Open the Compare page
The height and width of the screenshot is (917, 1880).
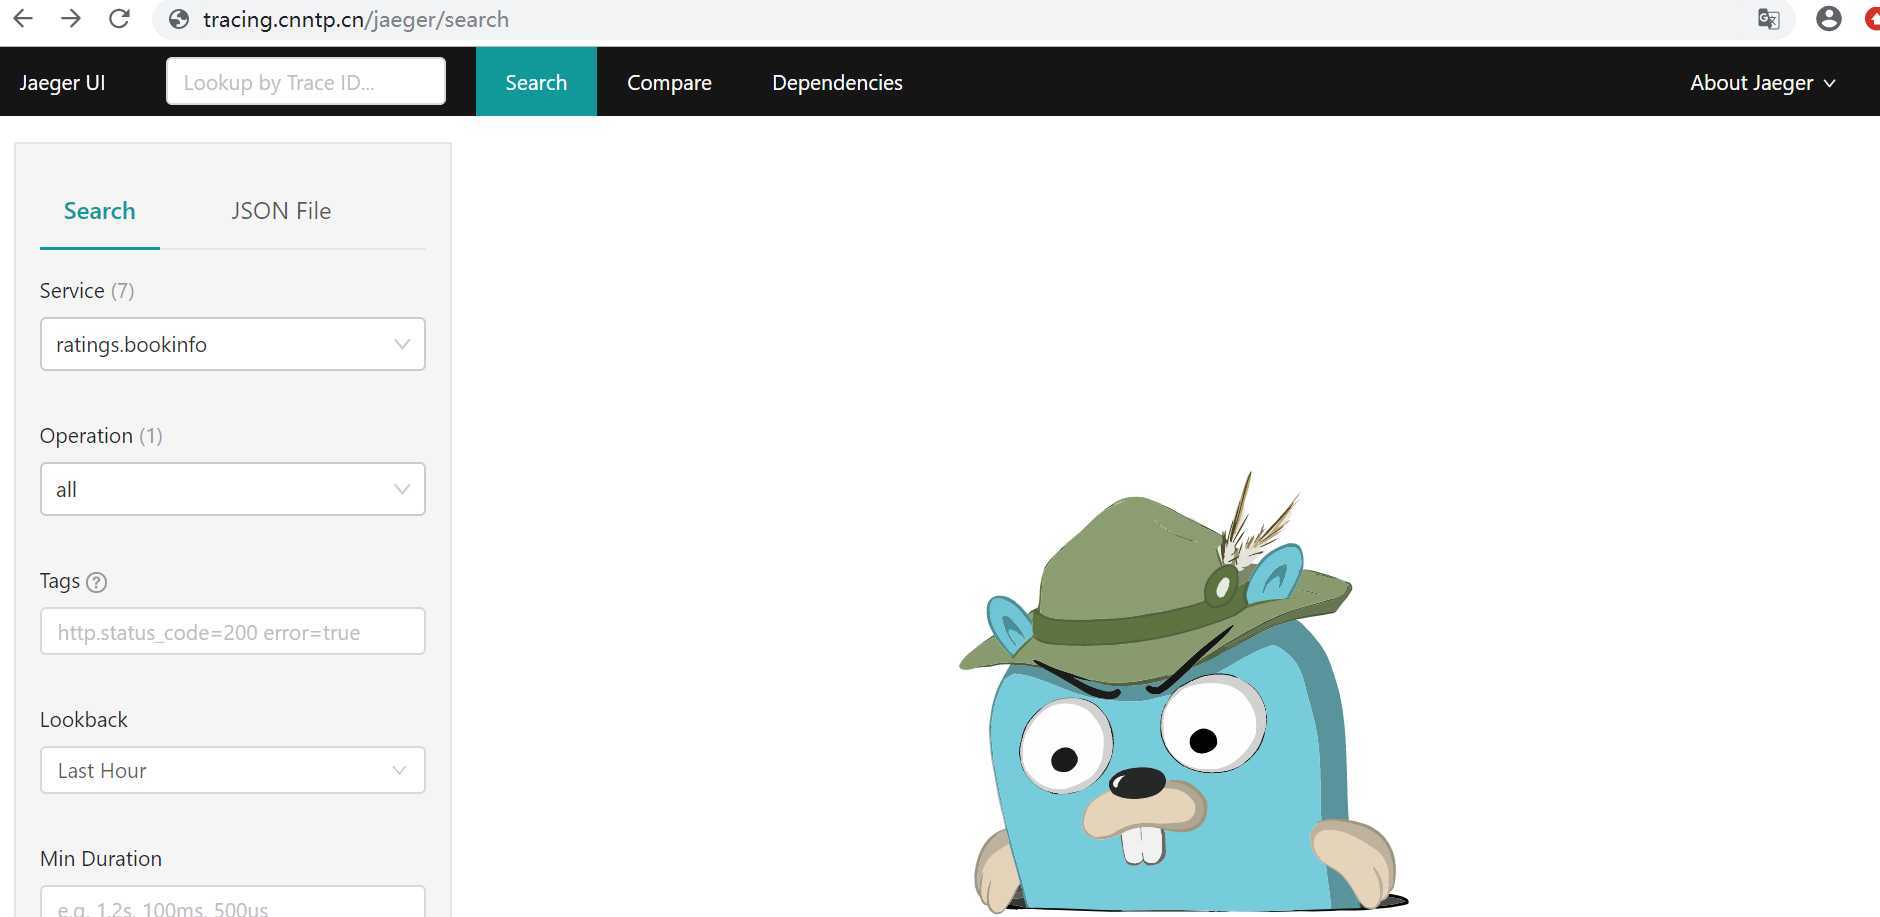(x=669, y=82)
